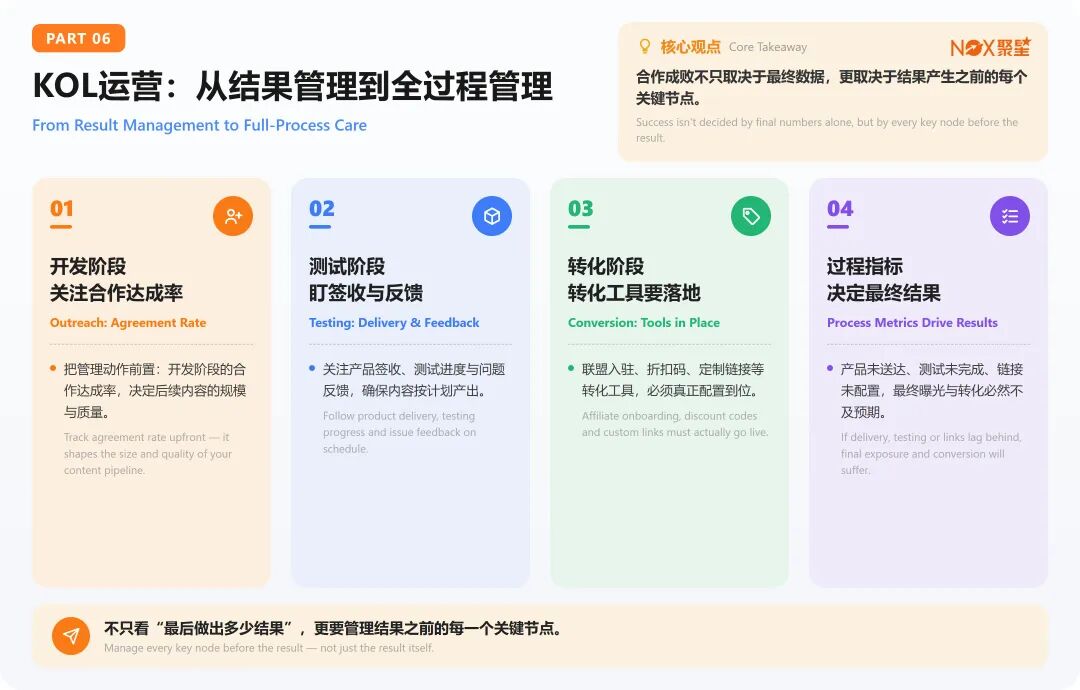Click subtitle From Result Management to Full-Process Care

199,125
